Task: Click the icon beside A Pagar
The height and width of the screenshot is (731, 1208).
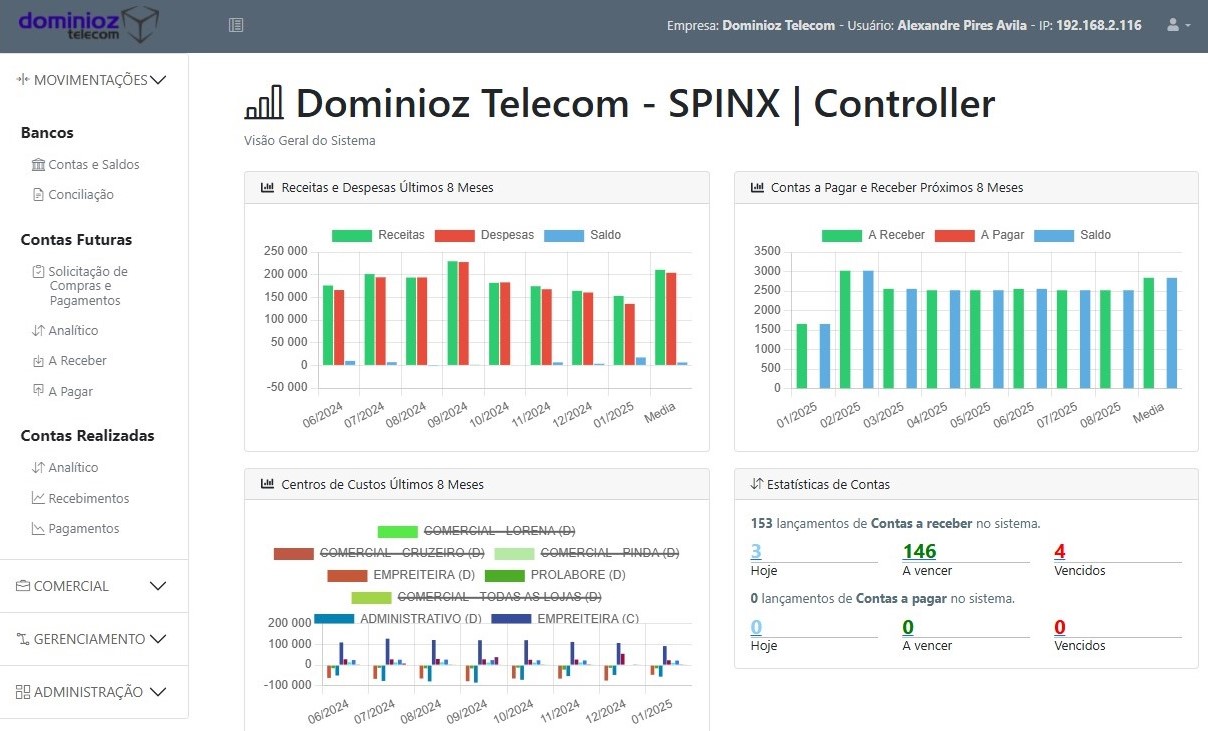Action: pyautogui.click(x=38, y=391)
